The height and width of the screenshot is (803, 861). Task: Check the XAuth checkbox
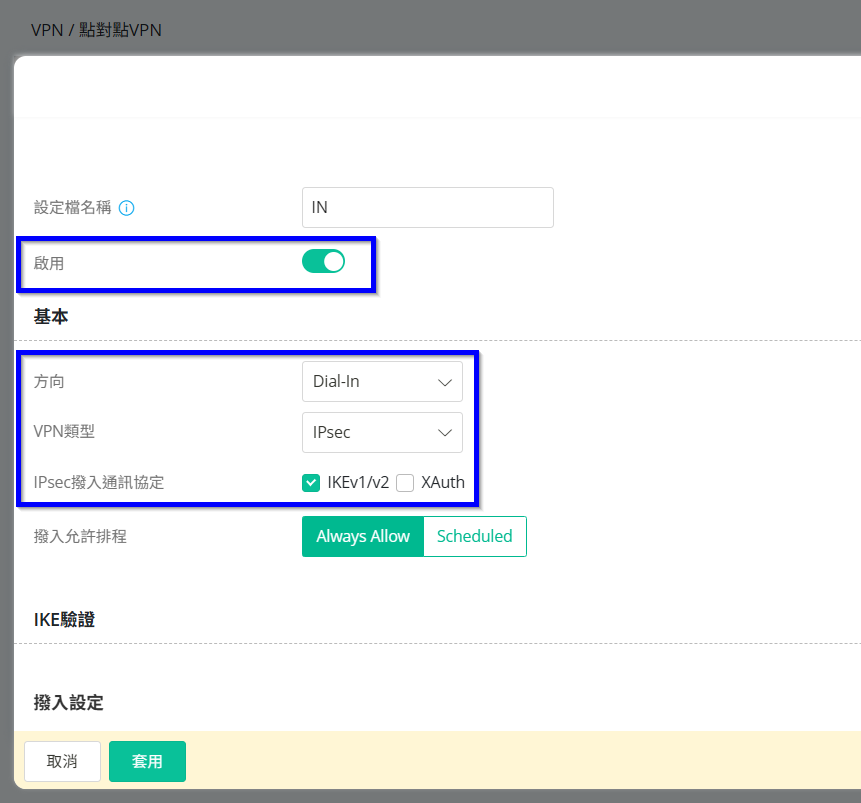click(x=405, y=483)
